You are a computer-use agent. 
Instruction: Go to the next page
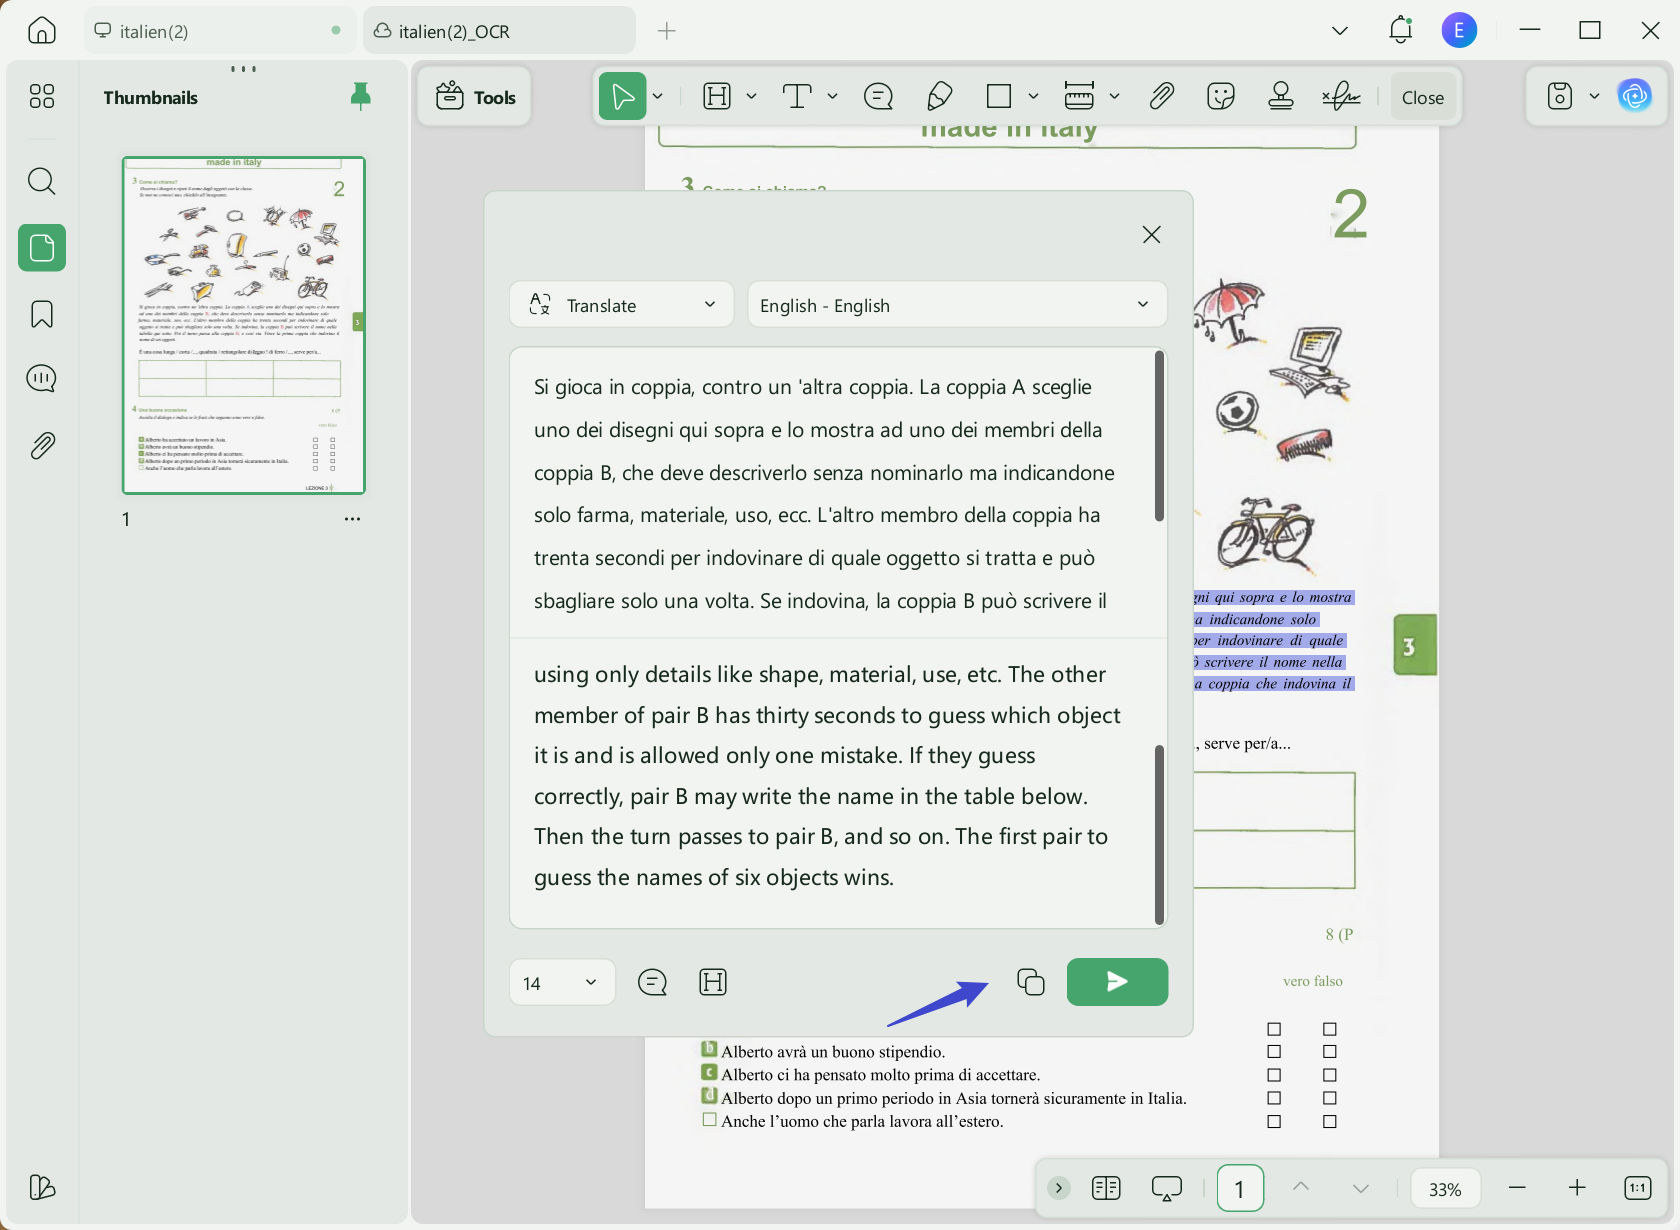(x=1360, y=1188)
